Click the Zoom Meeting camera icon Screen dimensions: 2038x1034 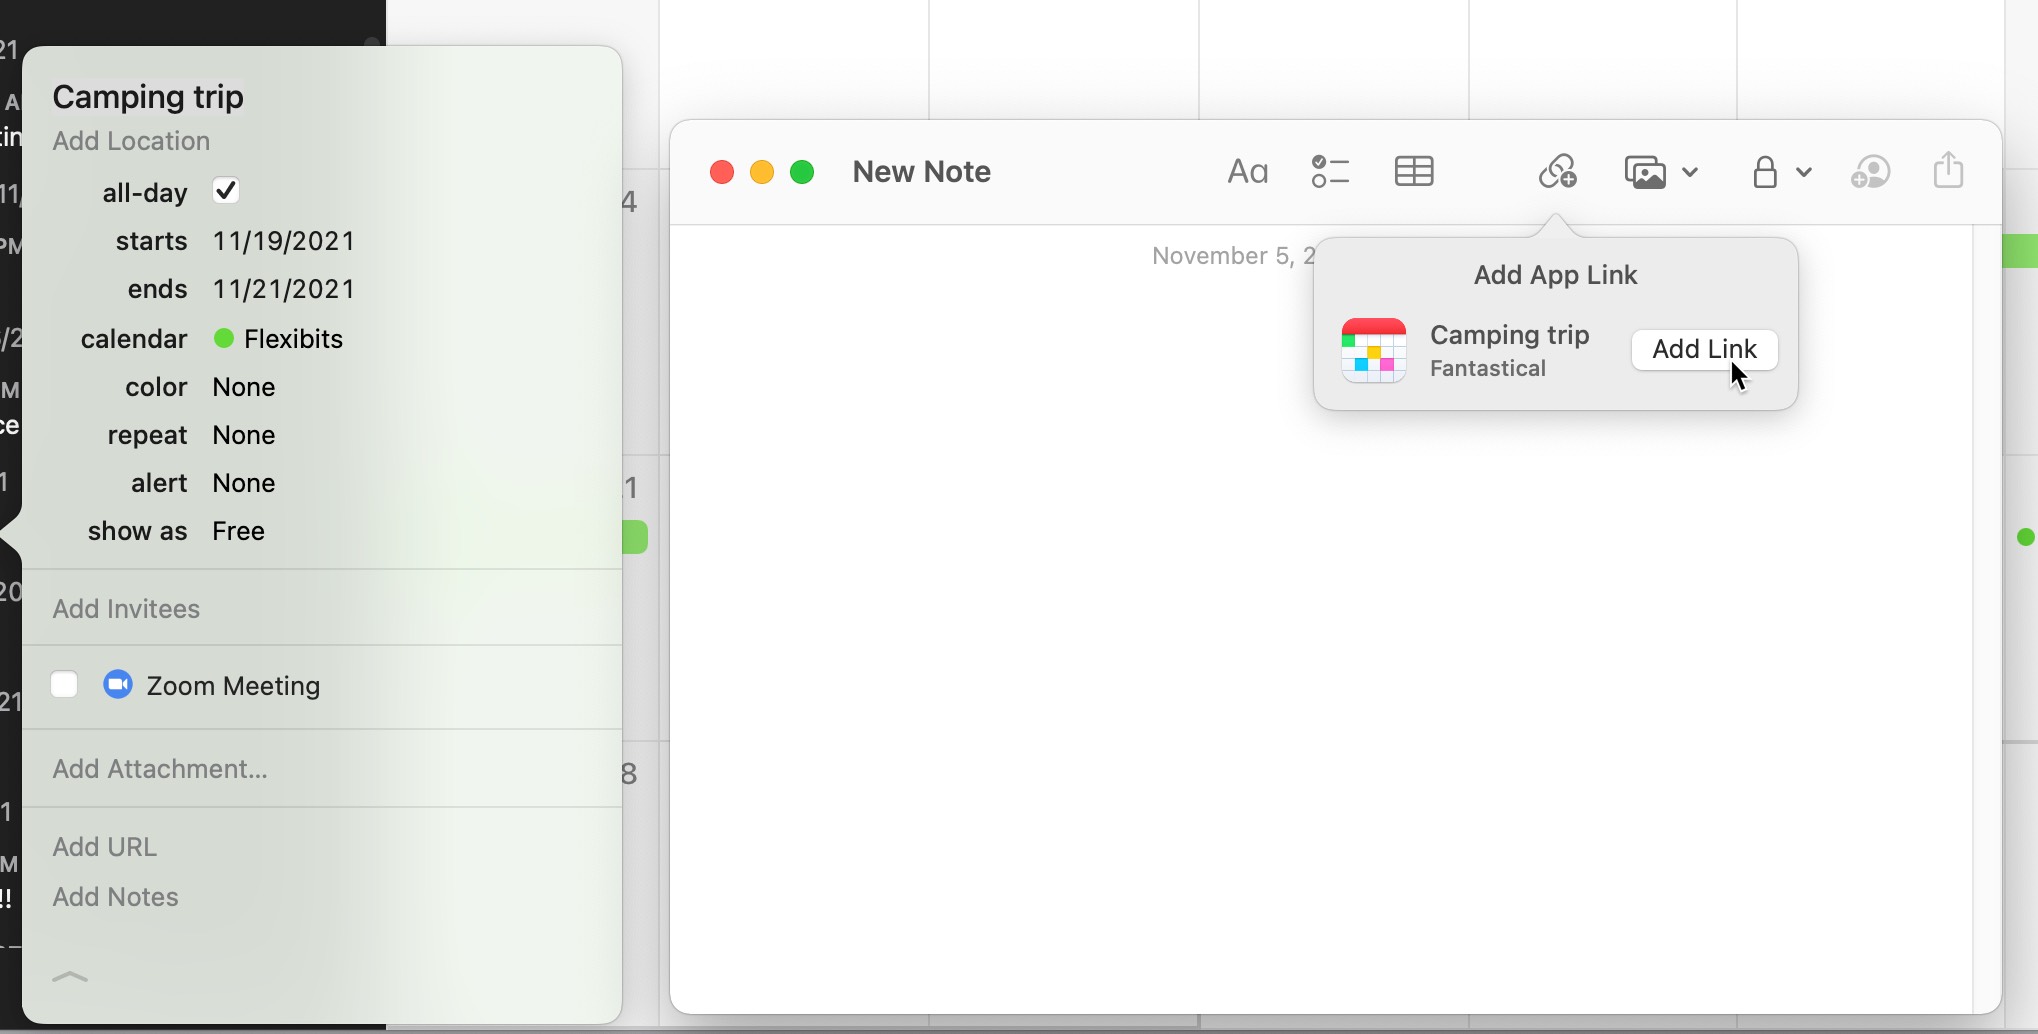pos(118,684)
